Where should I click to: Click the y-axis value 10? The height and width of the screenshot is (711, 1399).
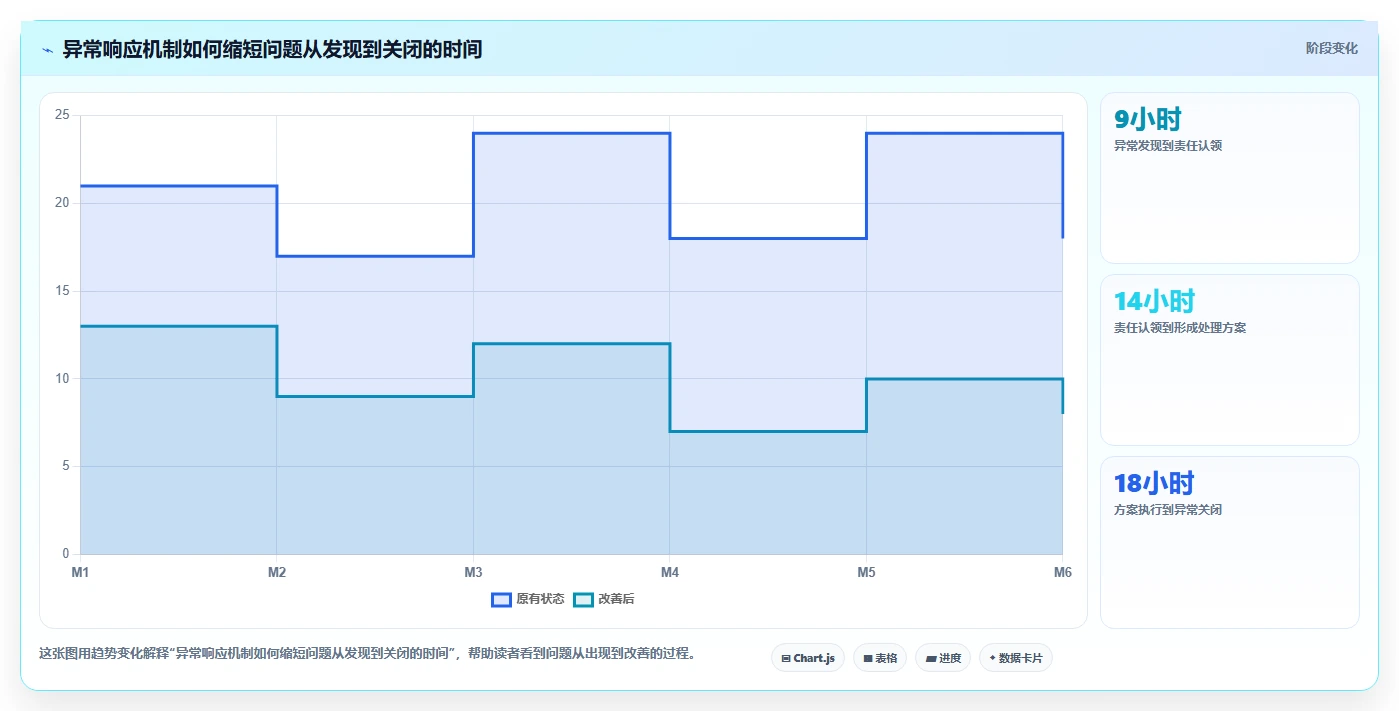tap(62, 378)
